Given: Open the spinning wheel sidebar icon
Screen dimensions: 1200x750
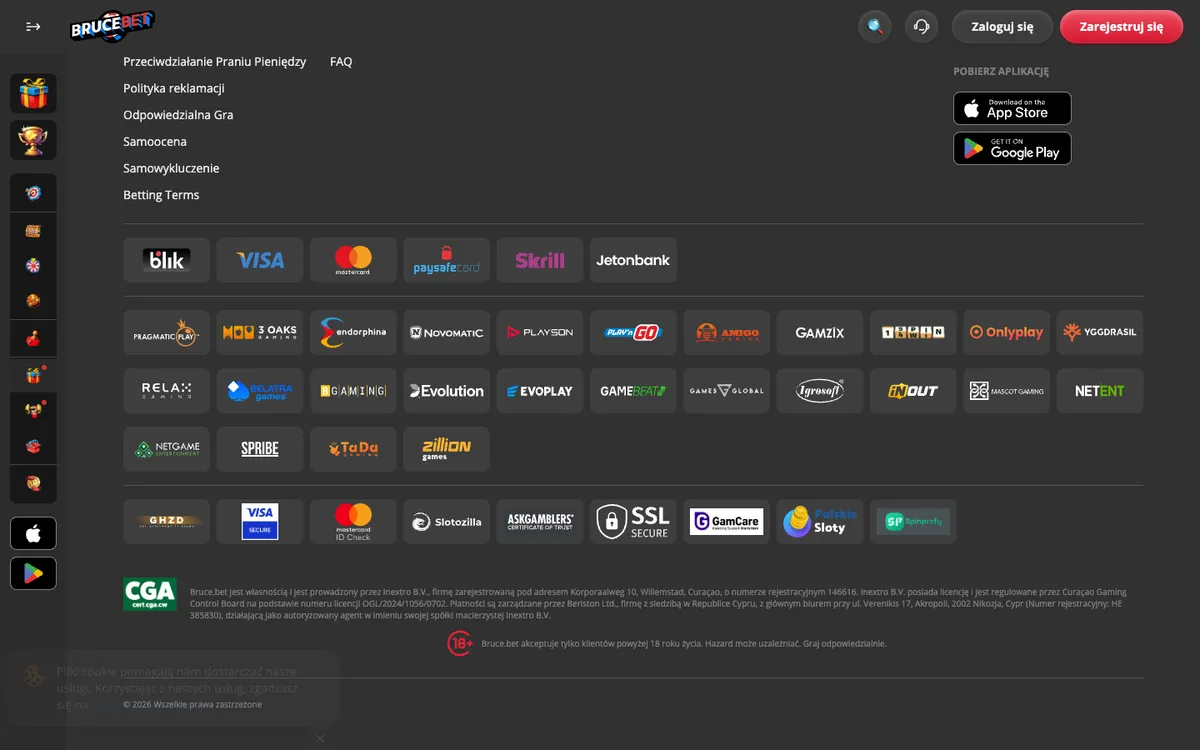Looking at the screenshot, I should point(33,266).
